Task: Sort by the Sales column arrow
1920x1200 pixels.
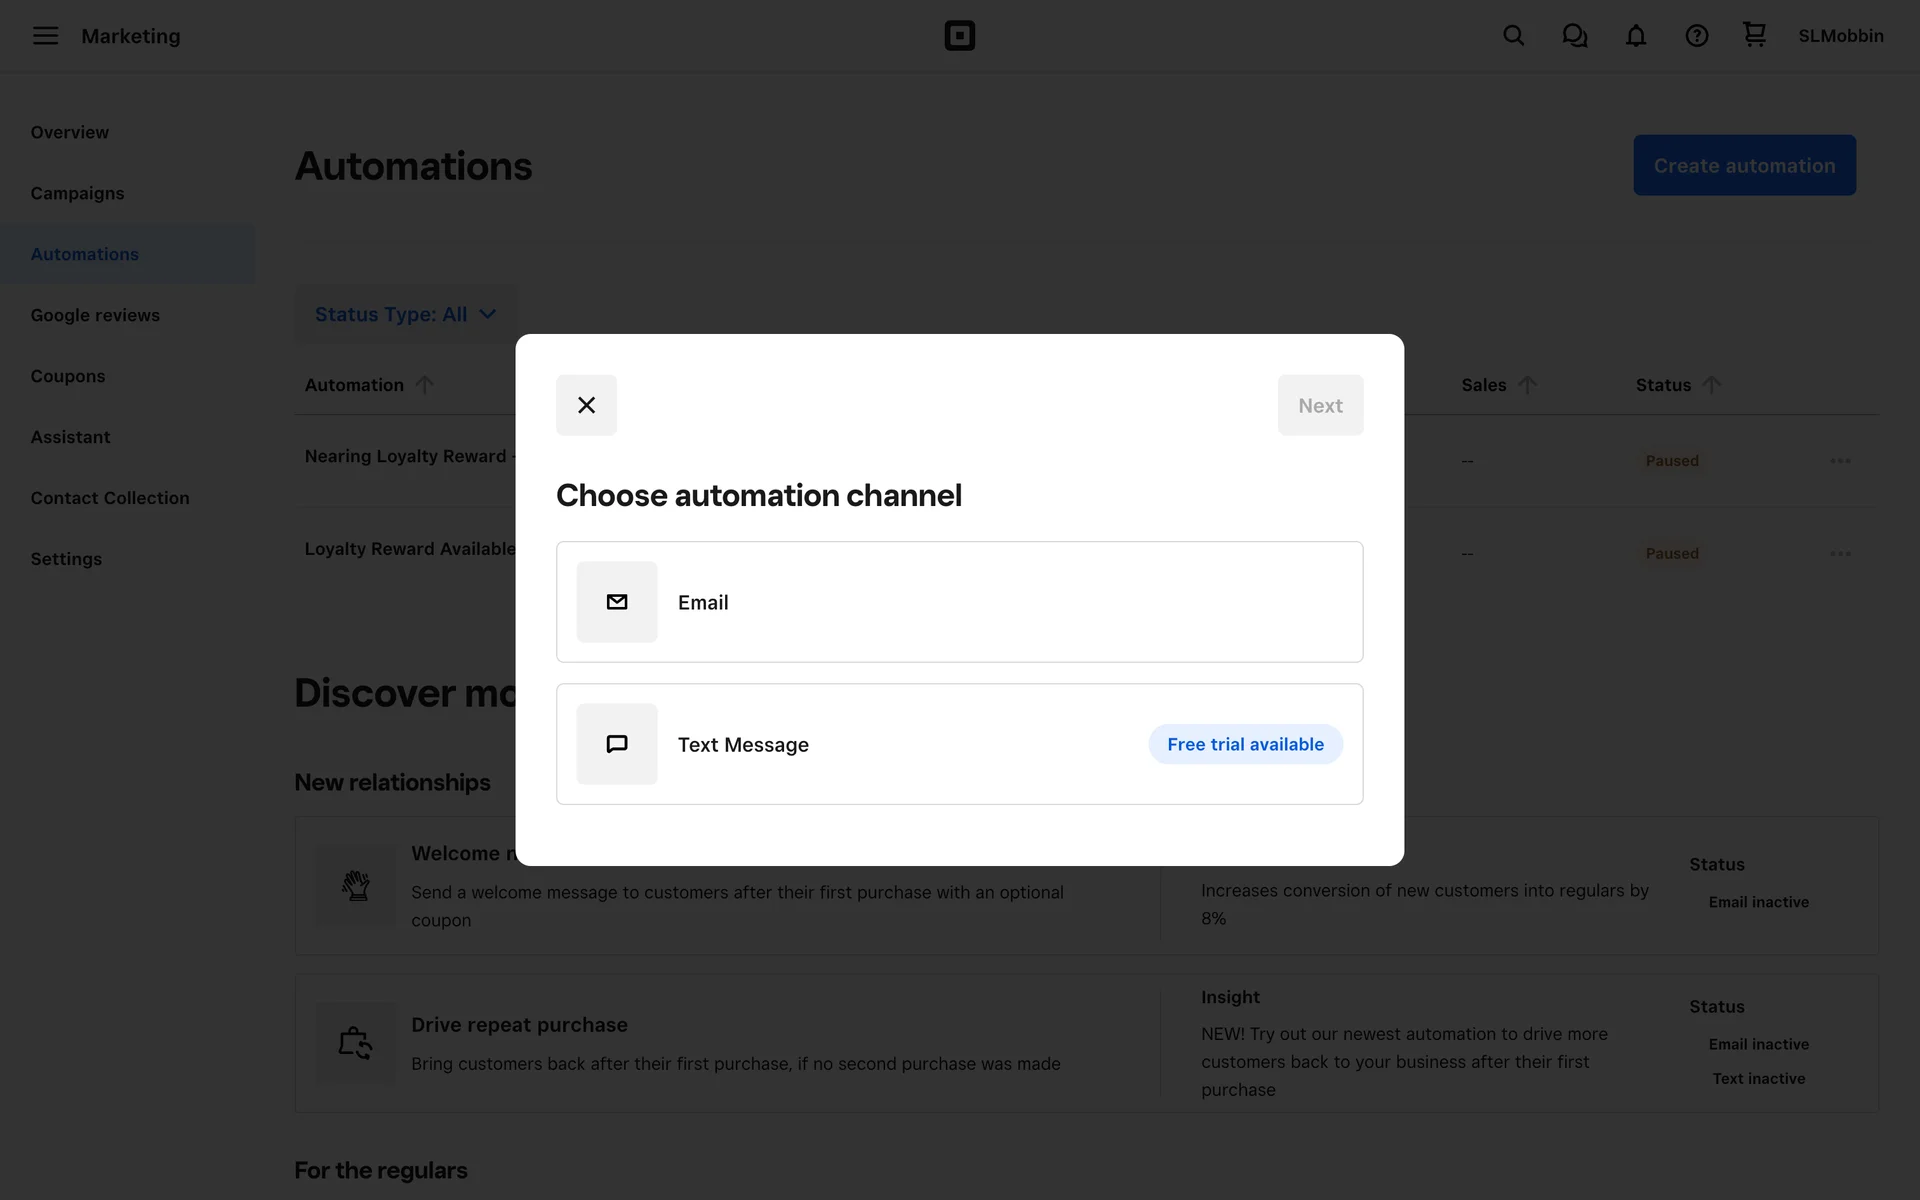Action: pos(1527,385)
